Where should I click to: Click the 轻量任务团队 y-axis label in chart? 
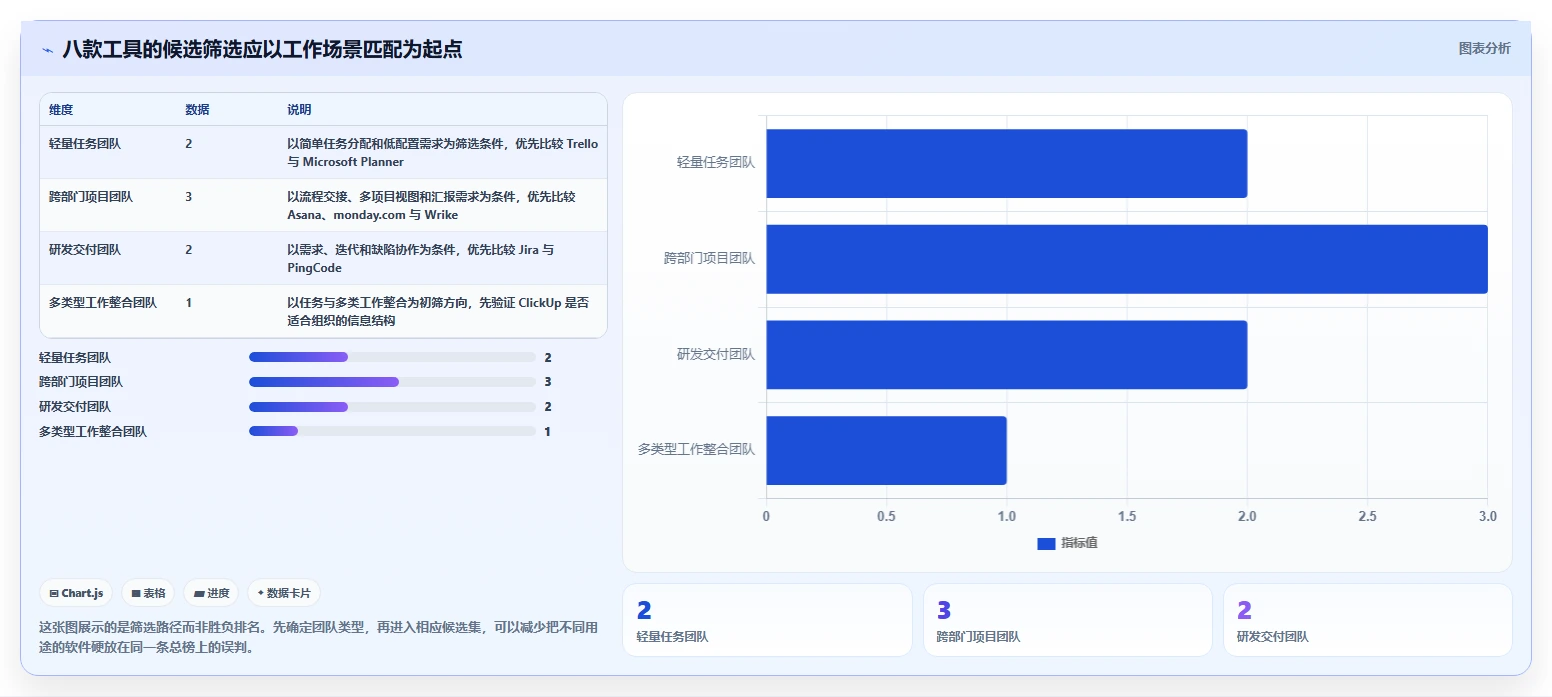(716, 162)
